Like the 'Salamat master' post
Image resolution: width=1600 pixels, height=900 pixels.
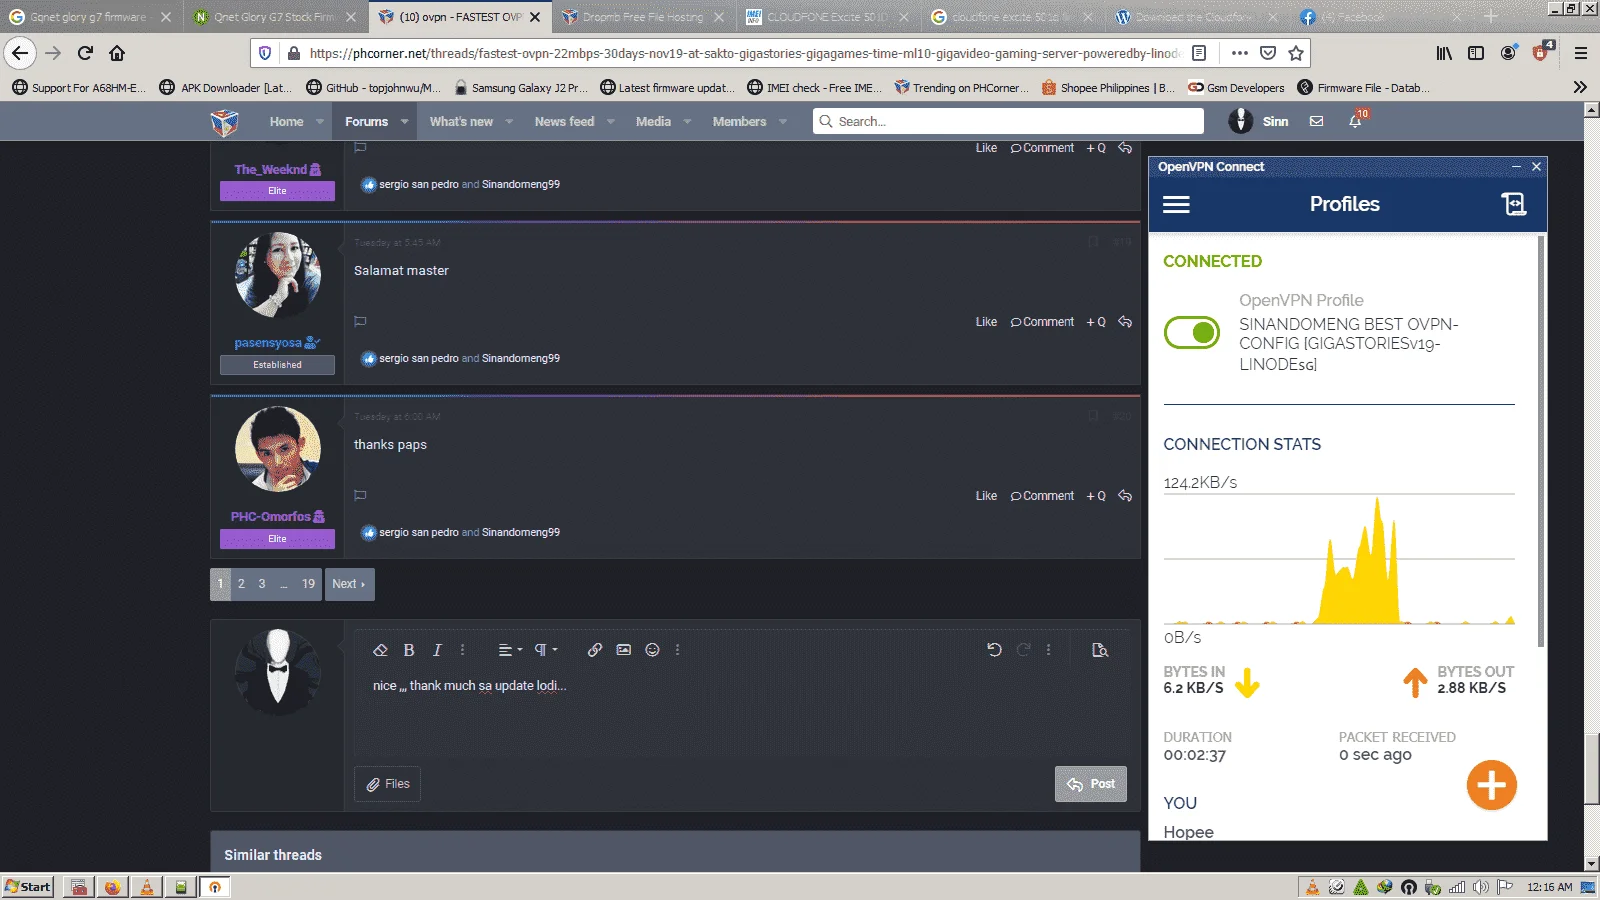[x=986, y=322]
